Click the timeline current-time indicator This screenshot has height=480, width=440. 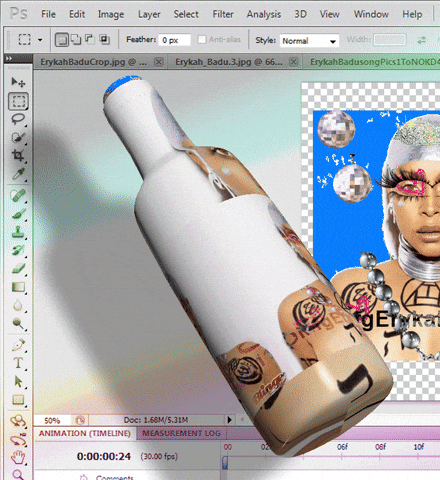tap(225, 463)
